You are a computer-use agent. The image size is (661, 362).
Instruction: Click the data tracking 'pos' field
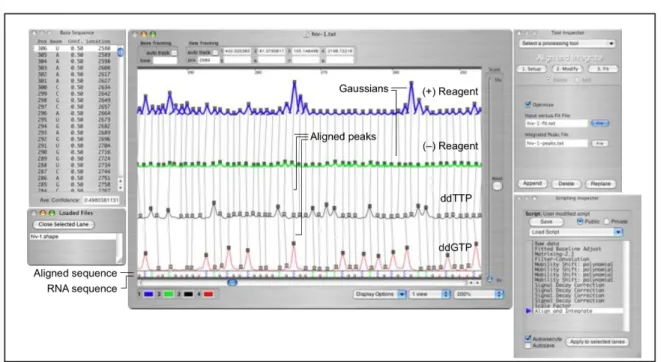(x=209, y=60)
